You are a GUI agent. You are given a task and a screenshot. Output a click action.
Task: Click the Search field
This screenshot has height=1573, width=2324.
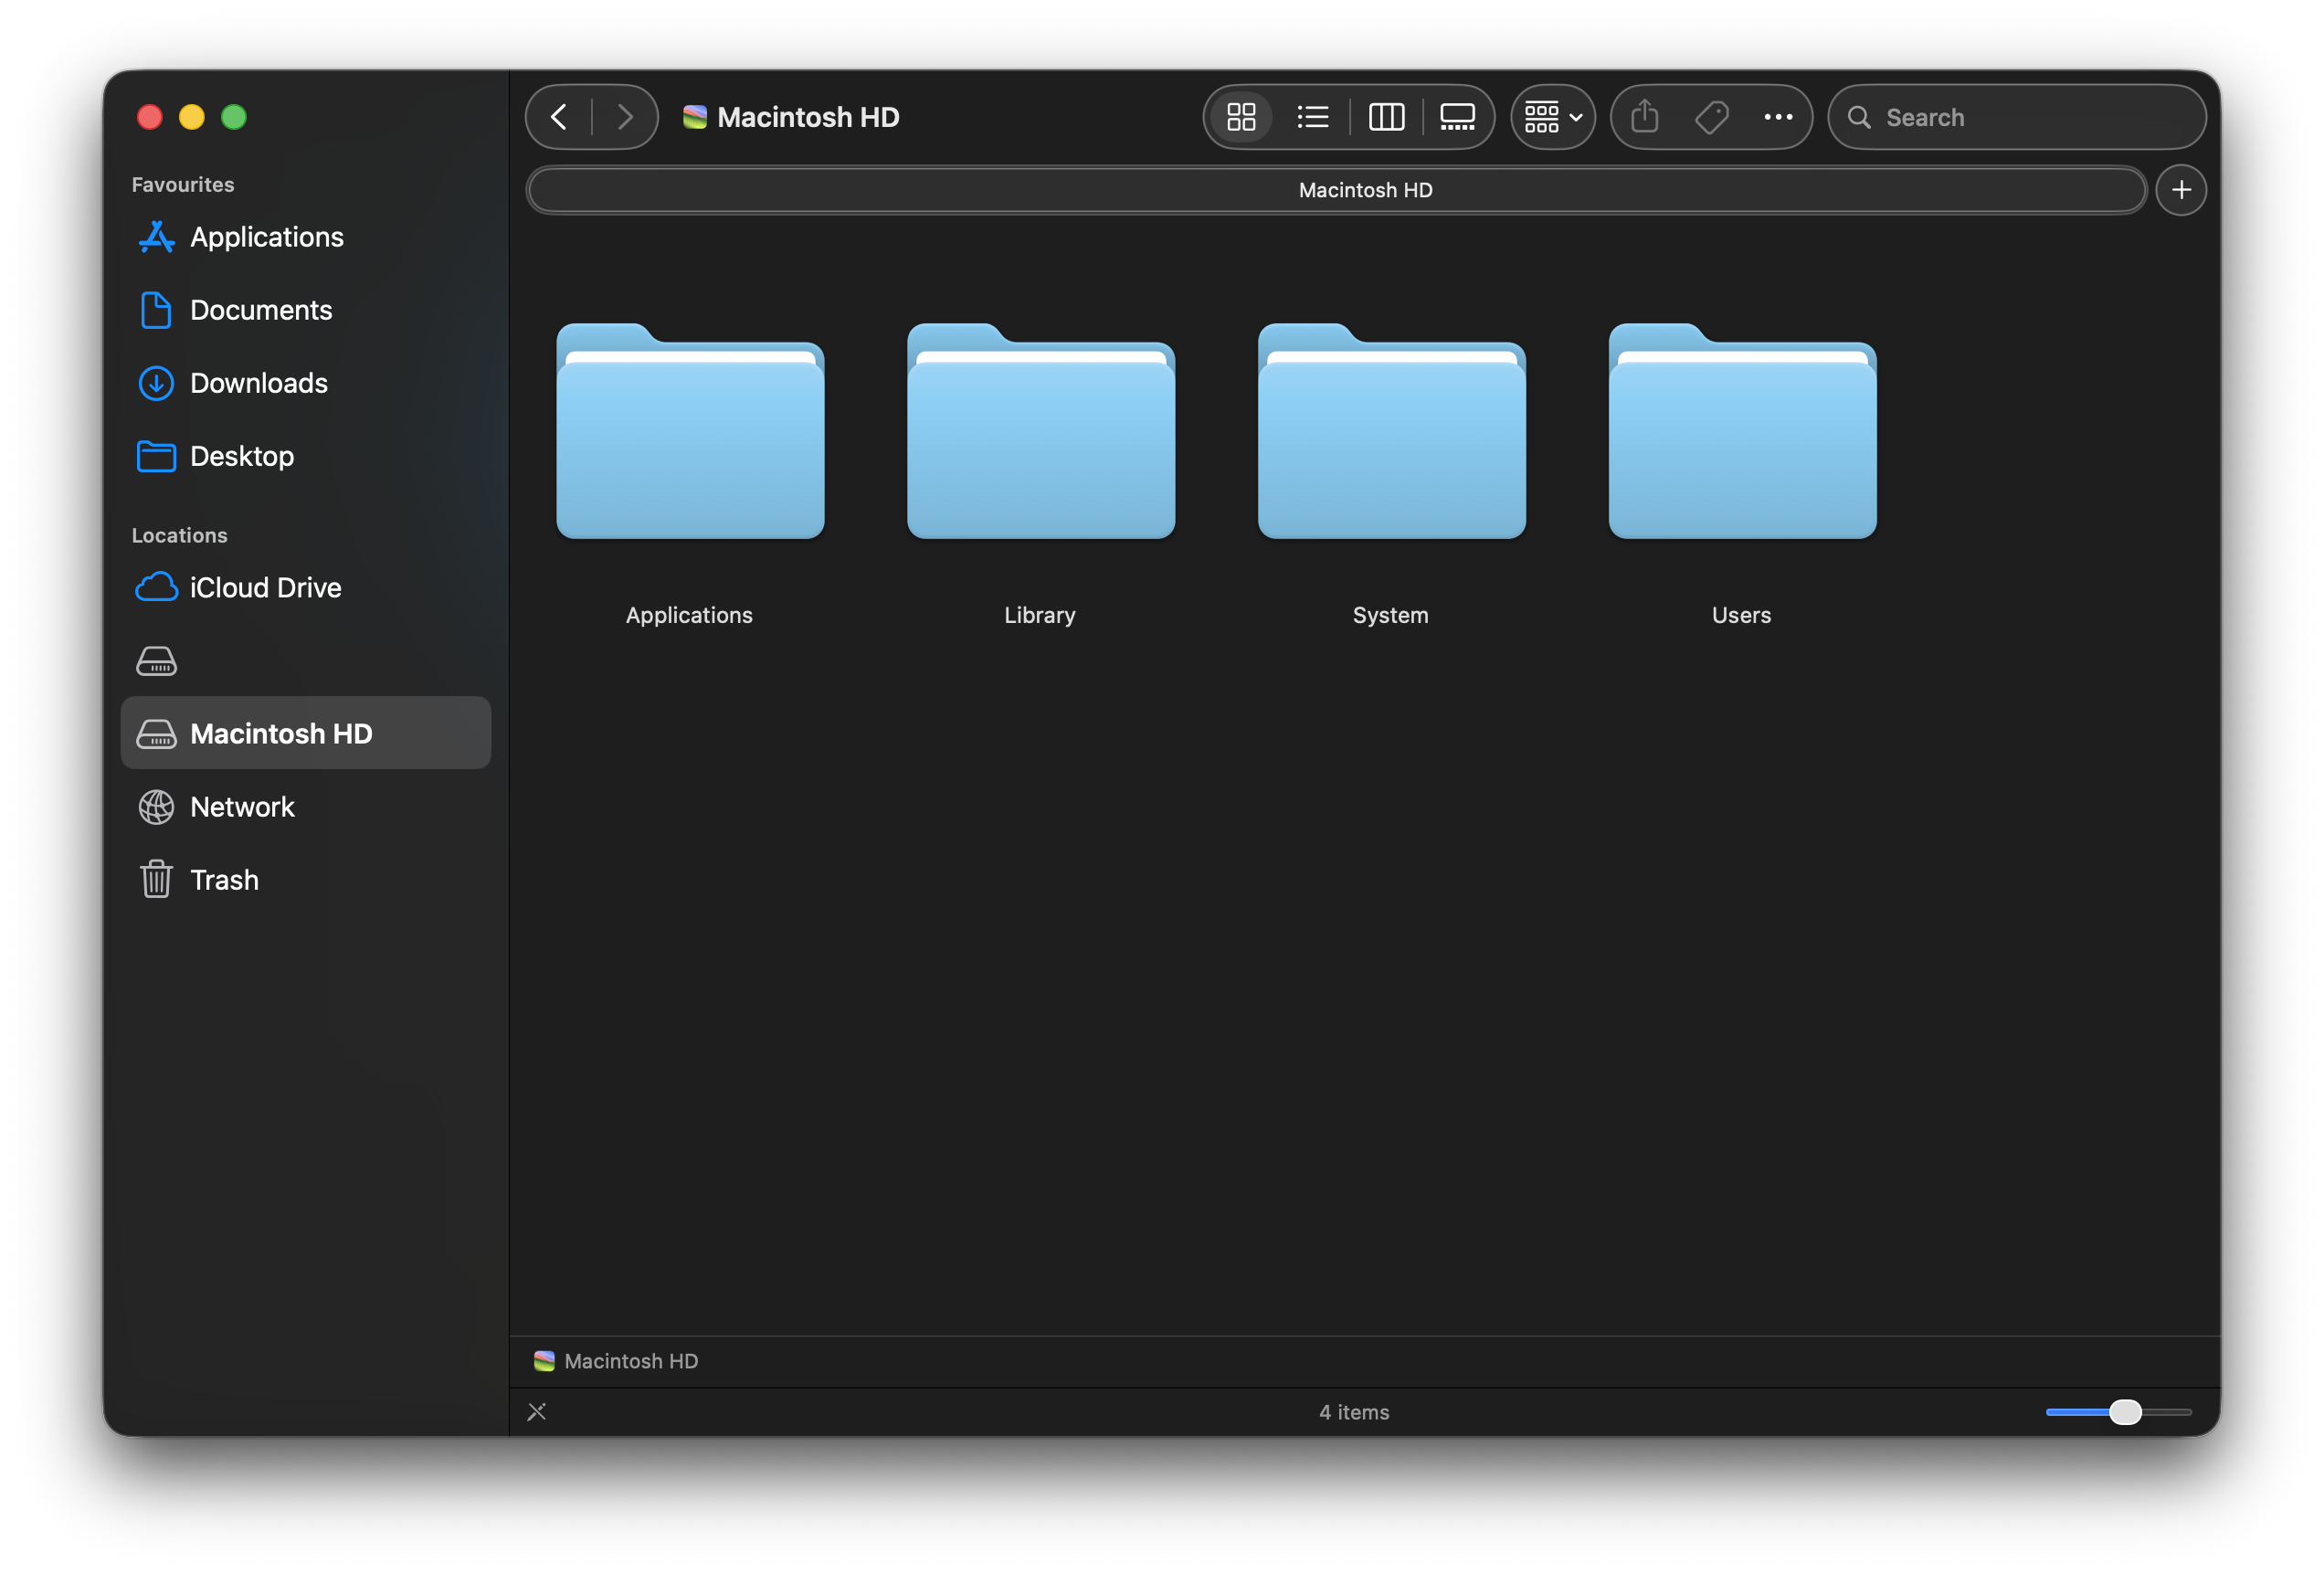2016,117
